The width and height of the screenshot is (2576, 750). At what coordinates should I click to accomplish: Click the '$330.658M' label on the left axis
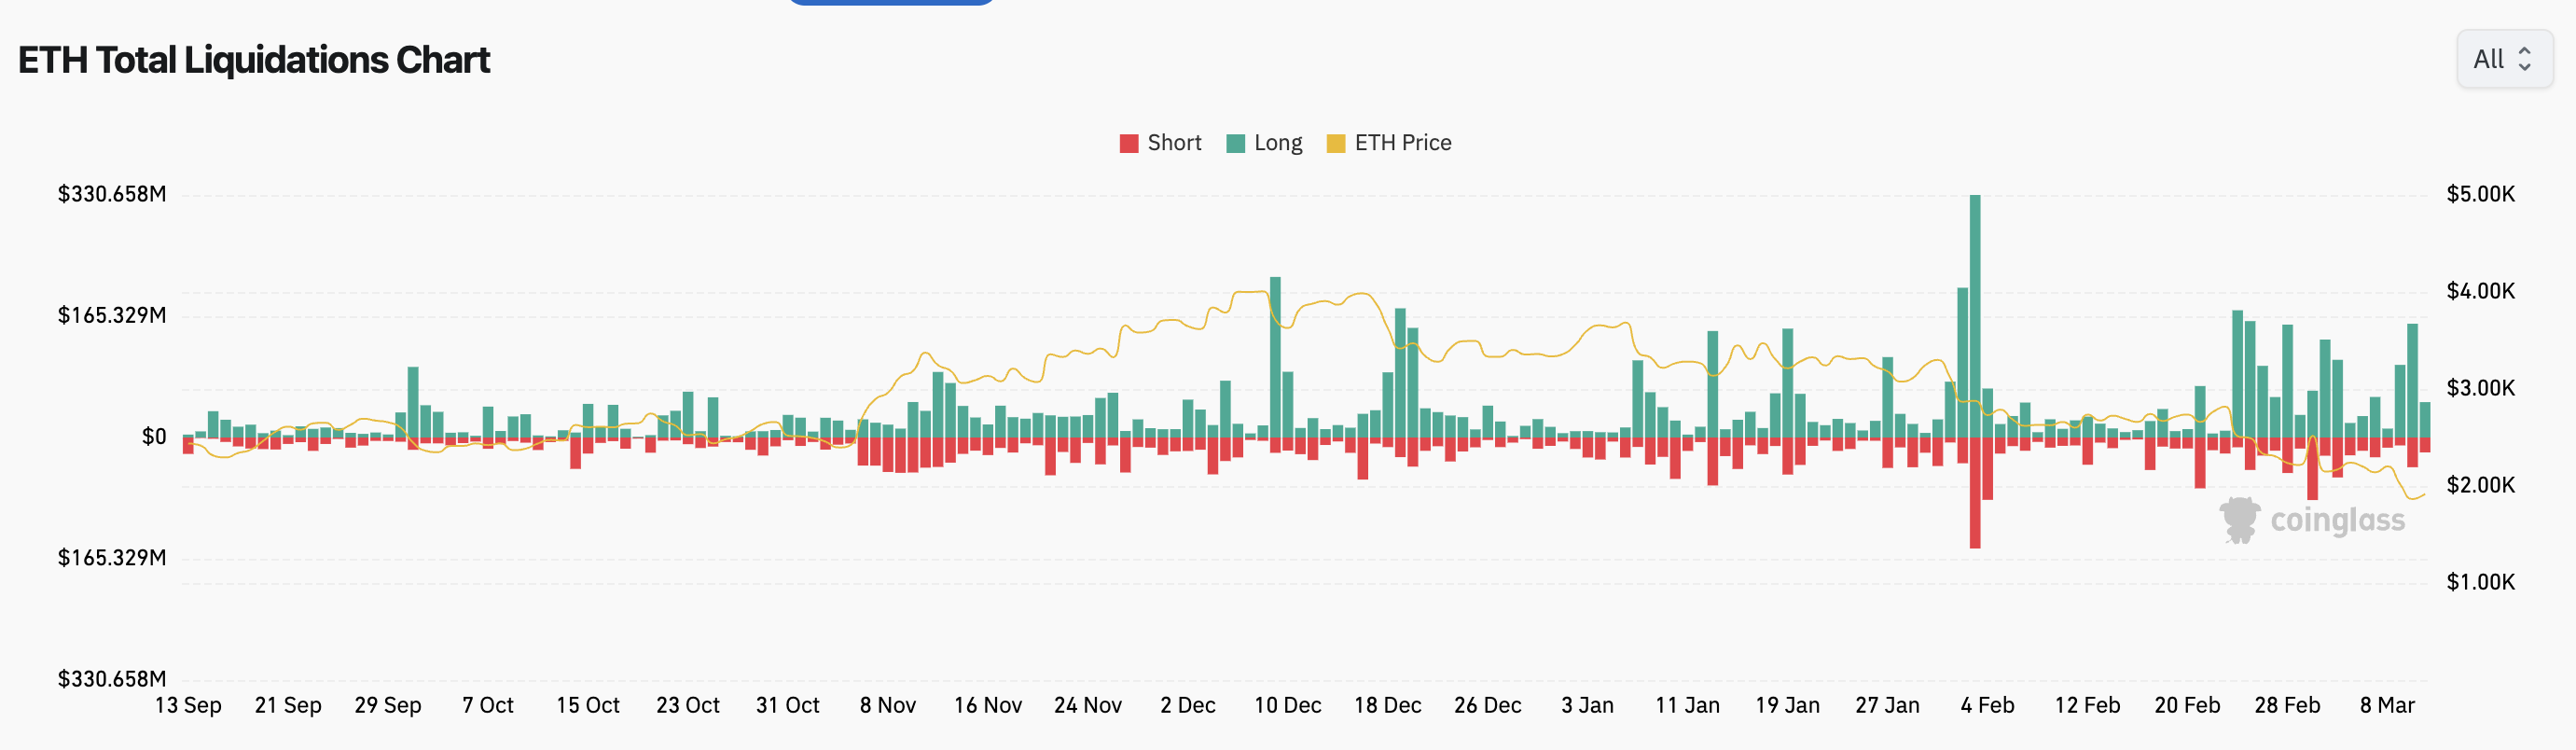point(113,193)
